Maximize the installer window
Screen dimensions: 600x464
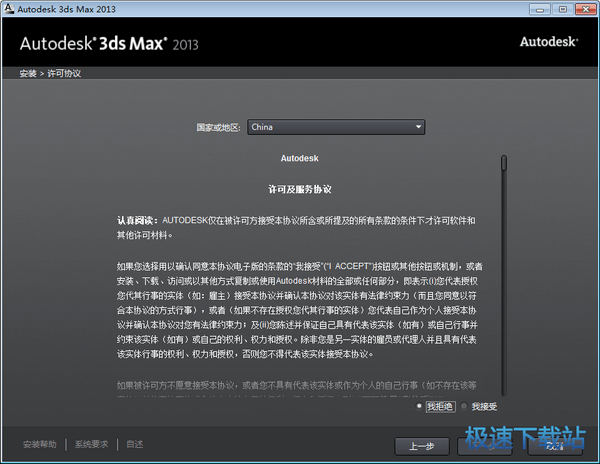pyautogui.click(x=563, y=9)
